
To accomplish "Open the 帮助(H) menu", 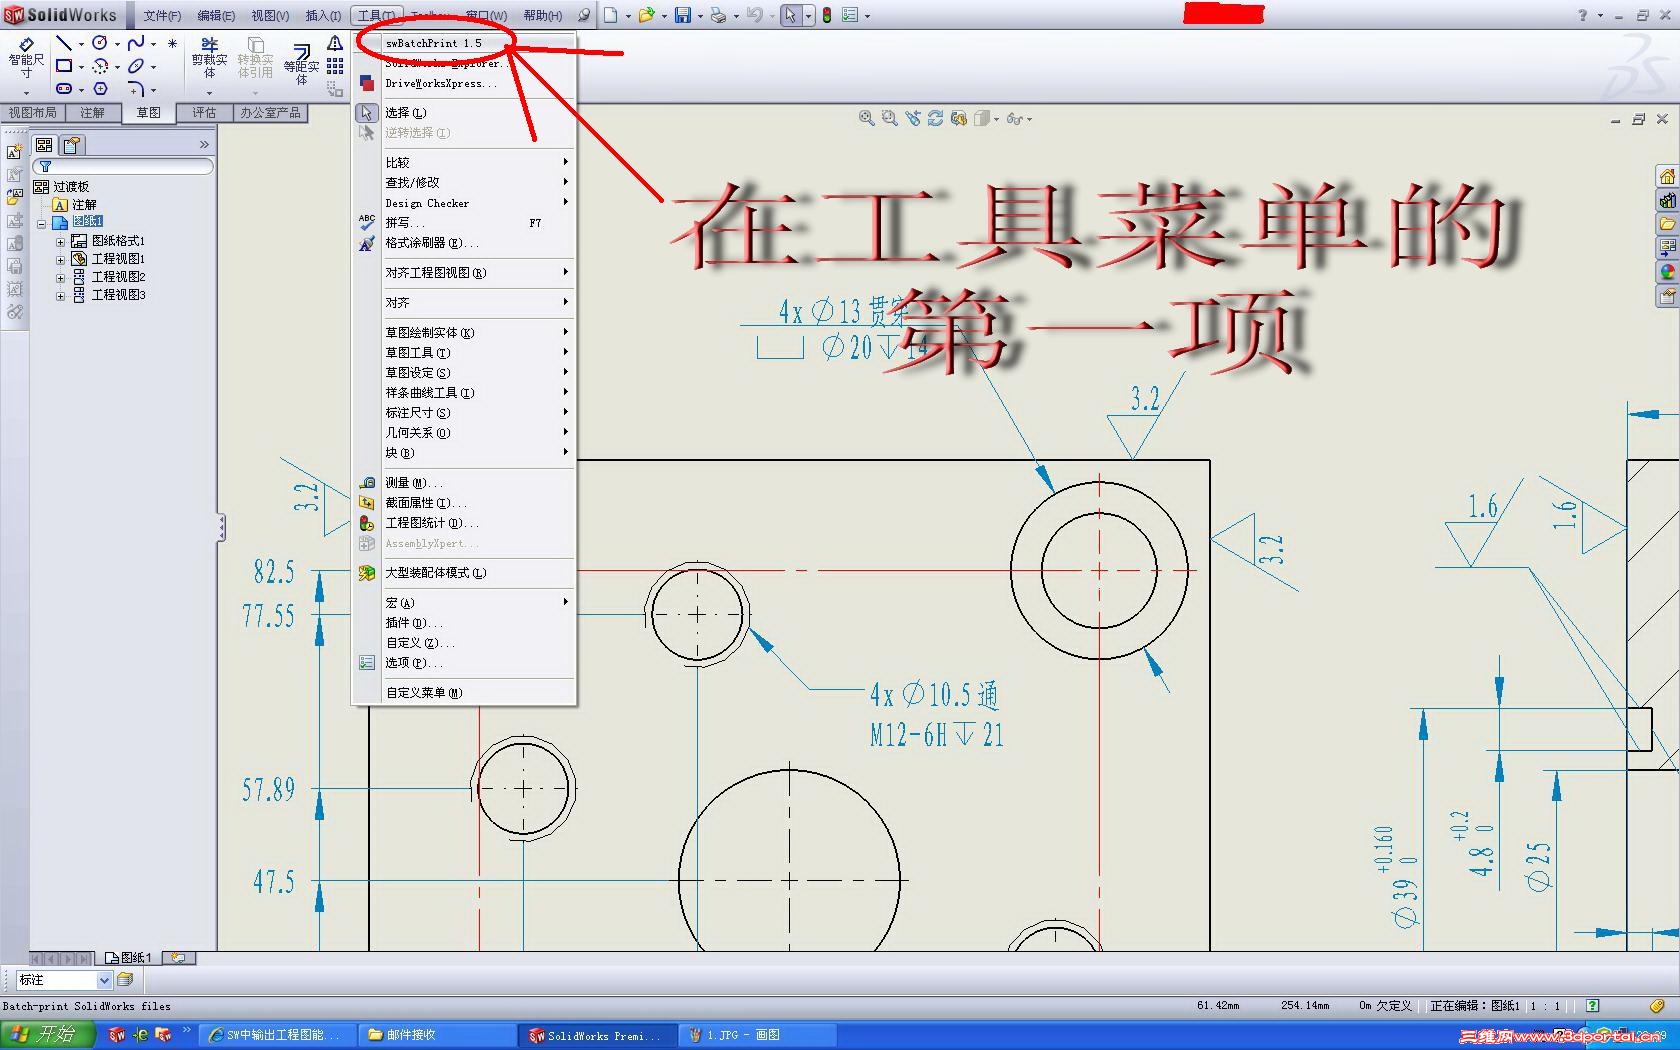I will pos(543,16).
